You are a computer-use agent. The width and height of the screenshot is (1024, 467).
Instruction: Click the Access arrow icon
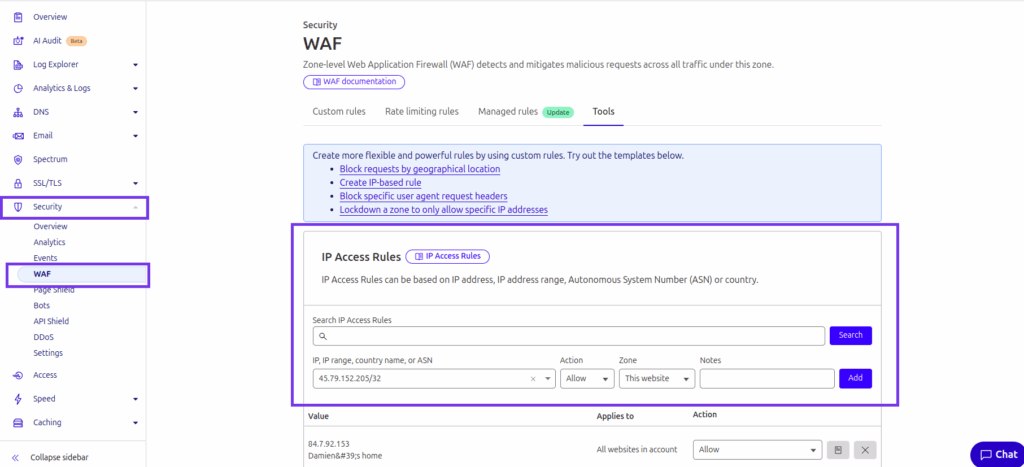[18, 375]
